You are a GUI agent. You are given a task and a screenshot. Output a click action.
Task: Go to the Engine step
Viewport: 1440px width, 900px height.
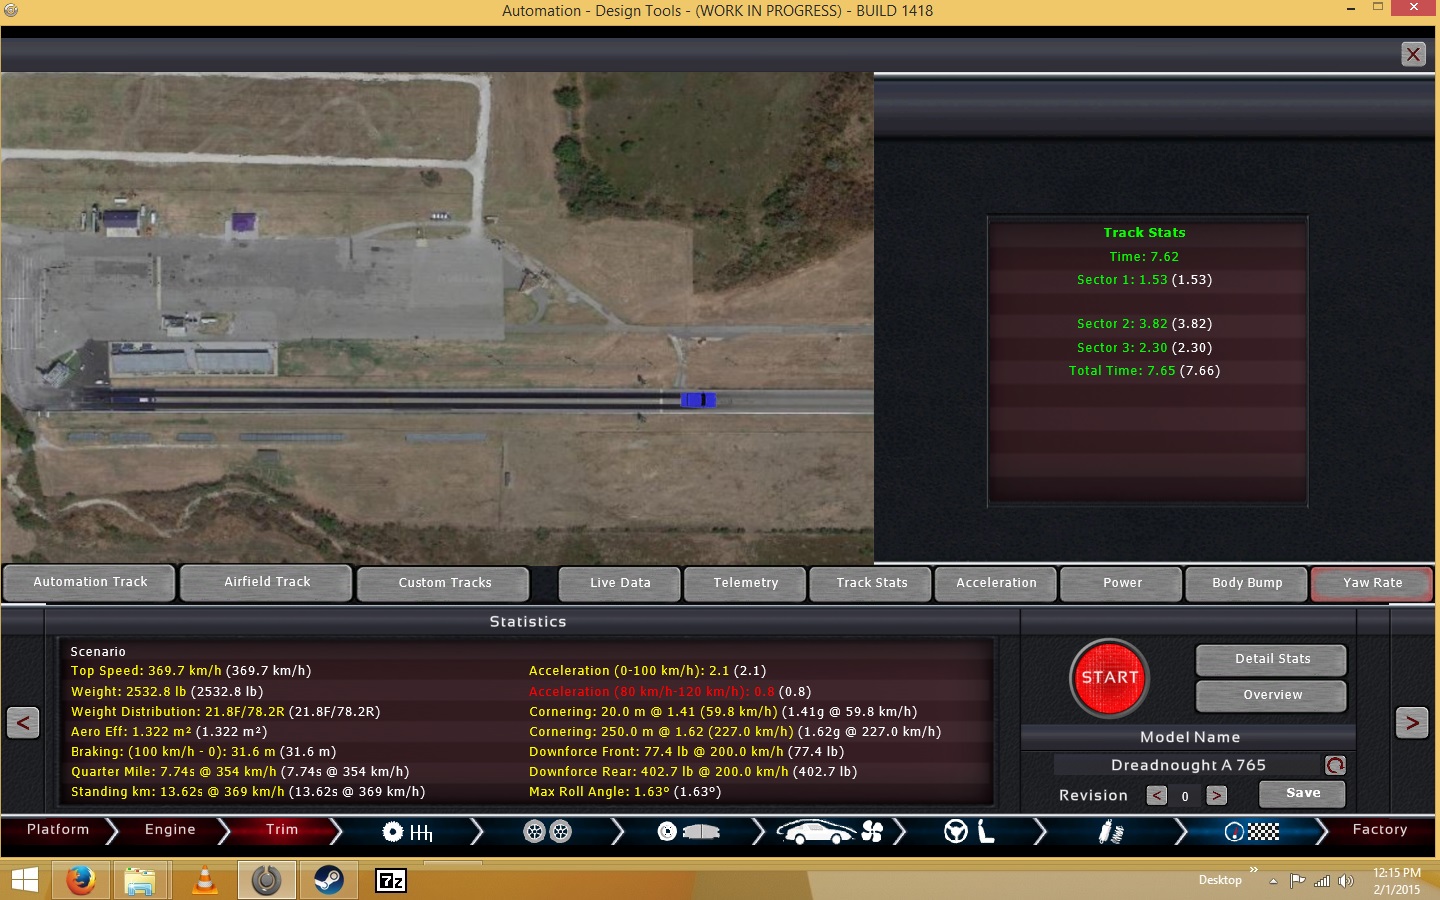click(x=170, y=830)
